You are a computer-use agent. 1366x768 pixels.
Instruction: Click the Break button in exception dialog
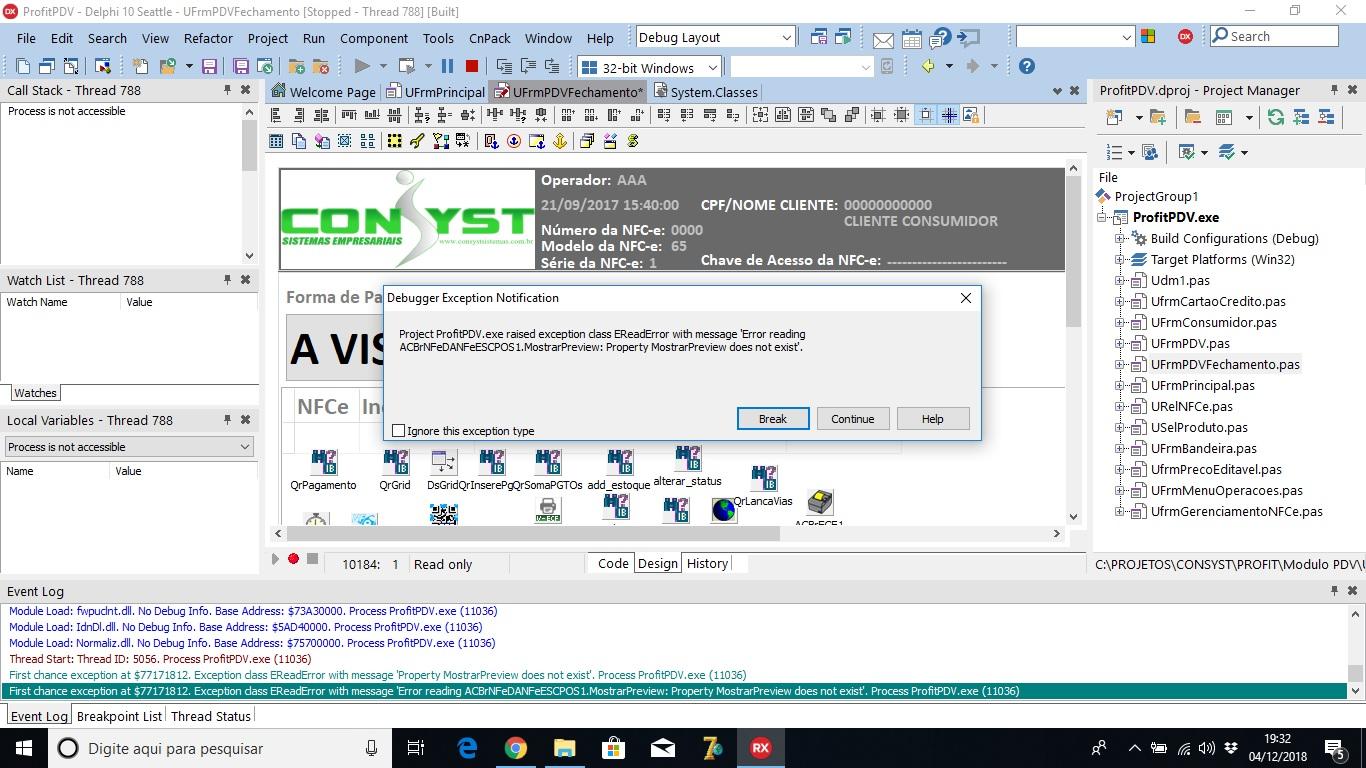pos(773,419)
